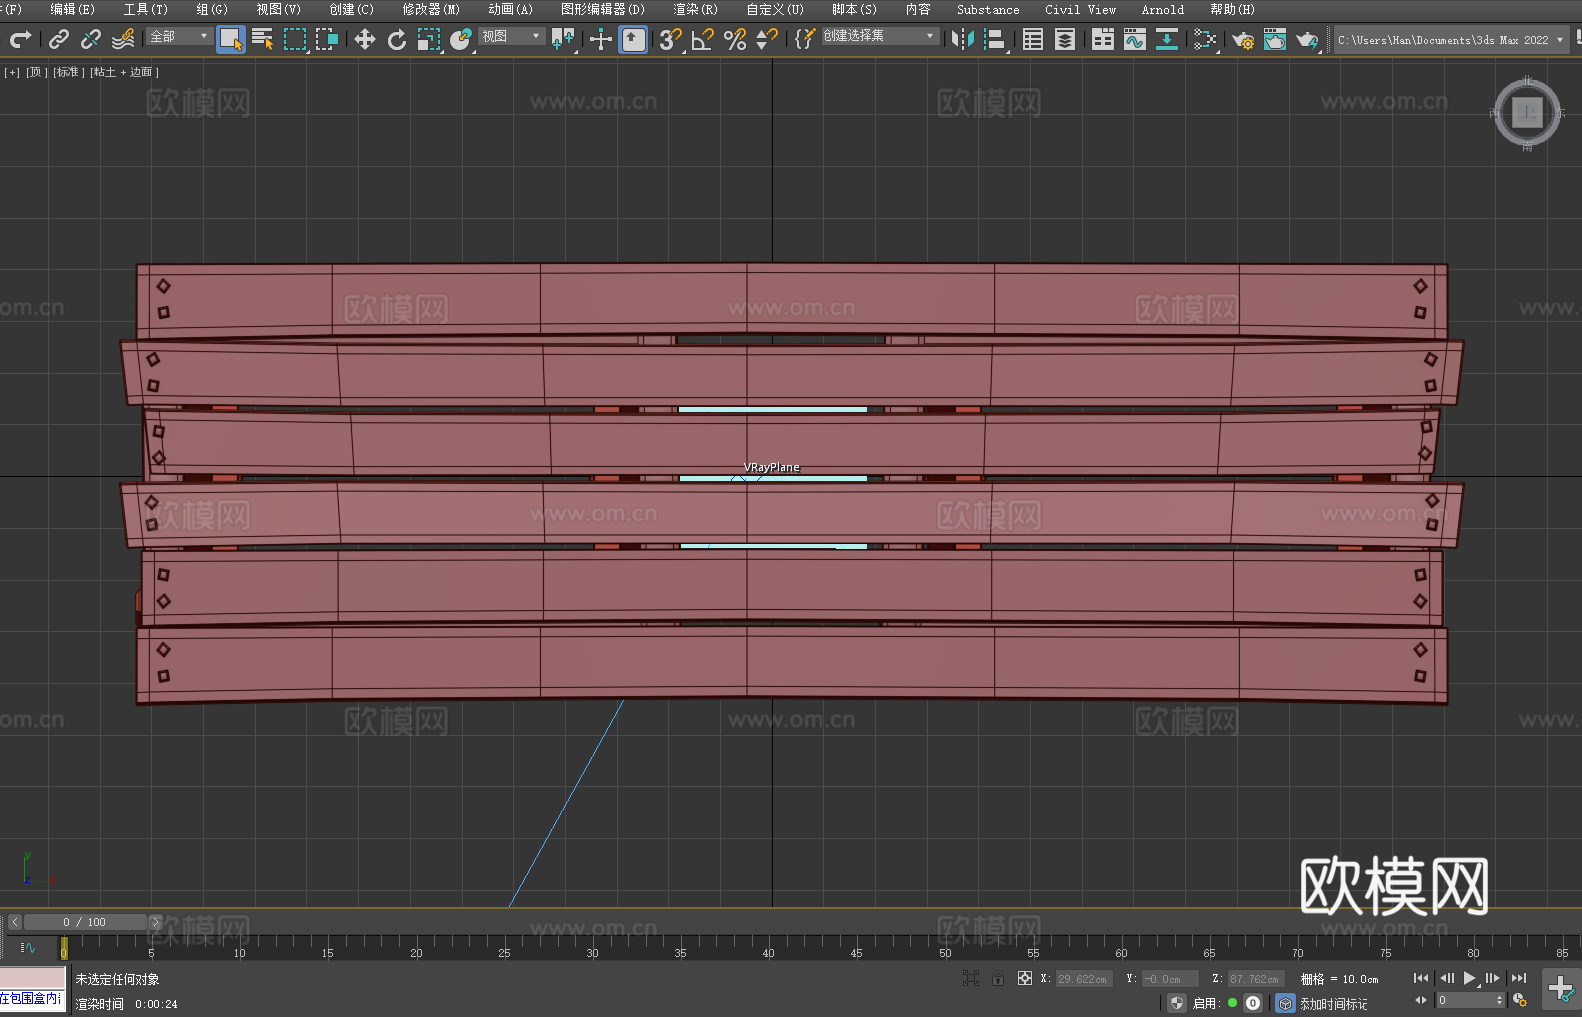Toggle Spinner Snap

coord(767,39)
